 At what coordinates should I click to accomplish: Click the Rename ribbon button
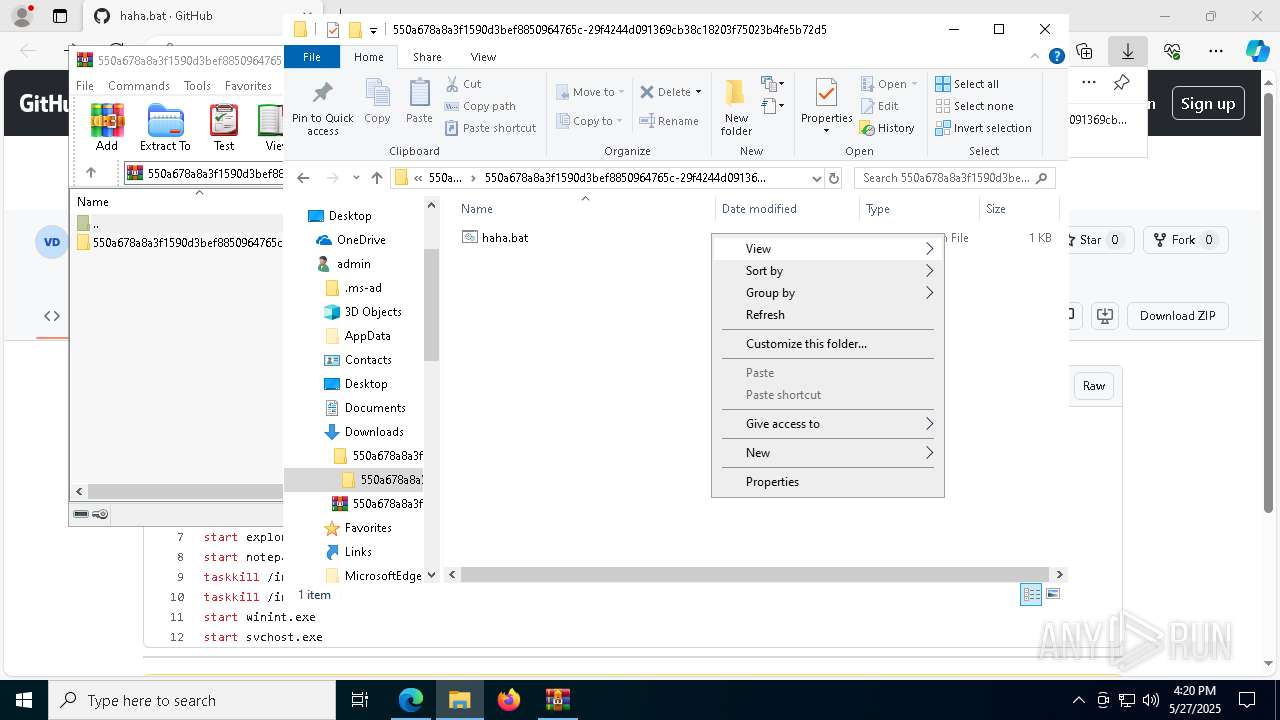click(x=669, y=121)
